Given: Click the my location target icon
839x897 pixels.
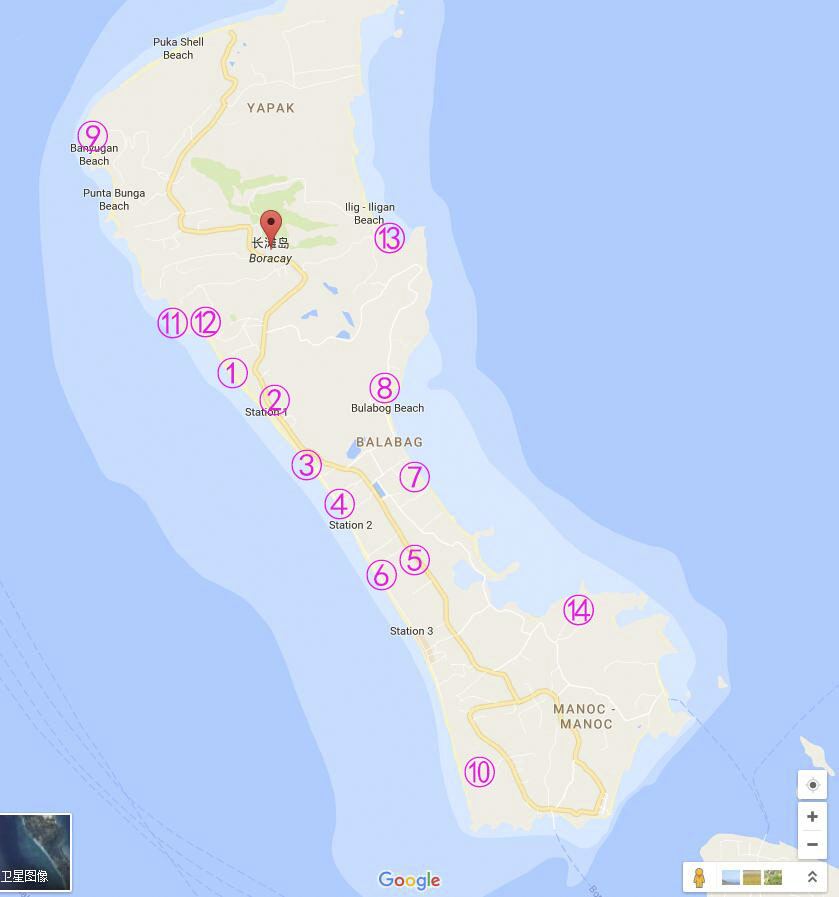Looking at the screenshot, I should [812, 785].
